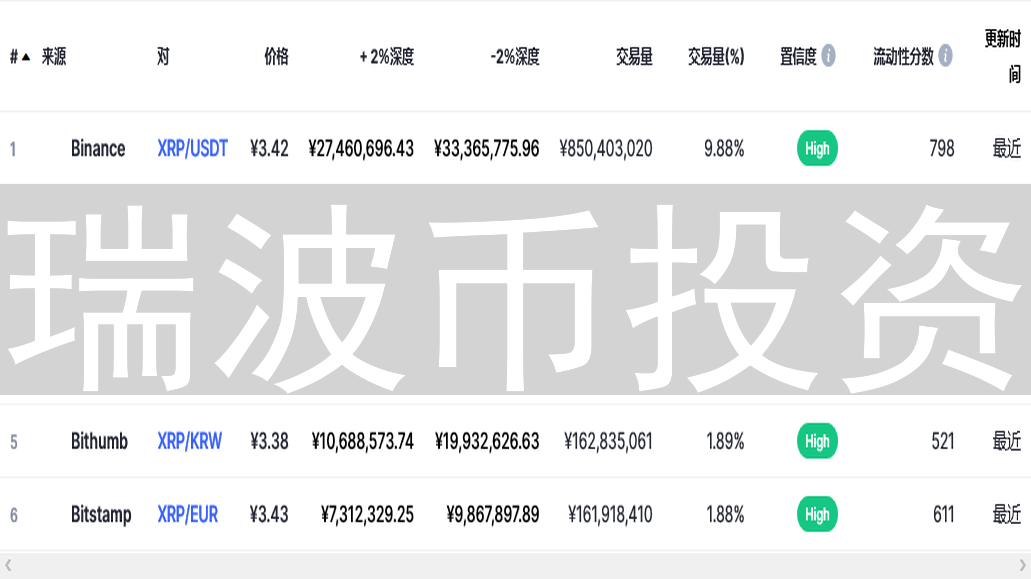Open the 流动性分数 info icon
Image resolution: width=1031 pixels, height=579 pixels.
(x=946, y=56)
